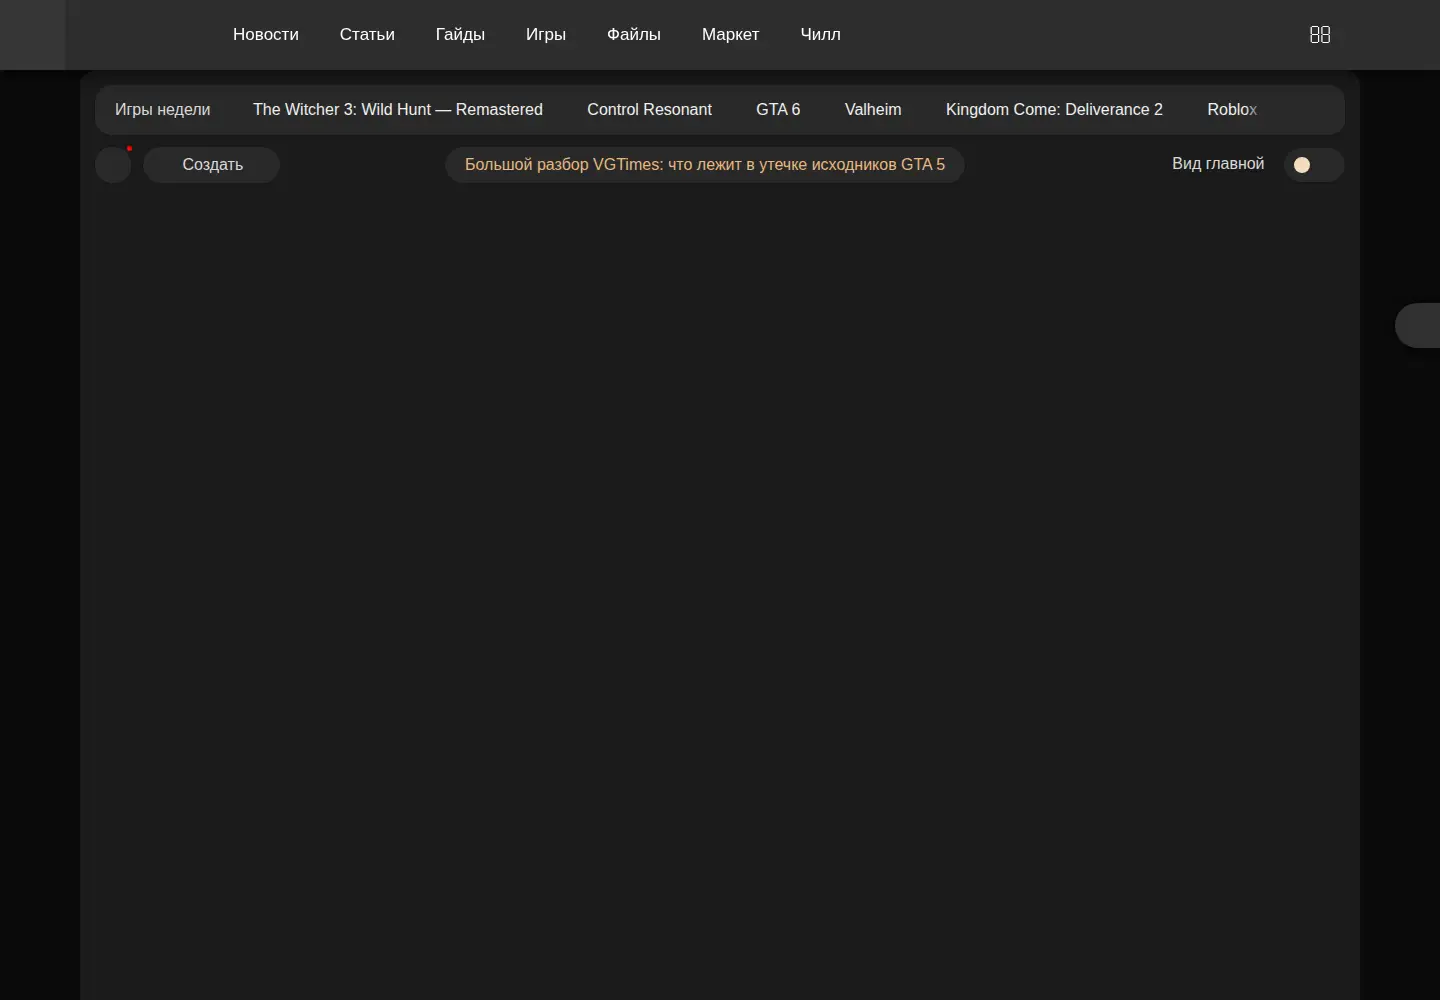Open the Гайды section
This screenshot has width=1440, height=1000.
(460, 35)
